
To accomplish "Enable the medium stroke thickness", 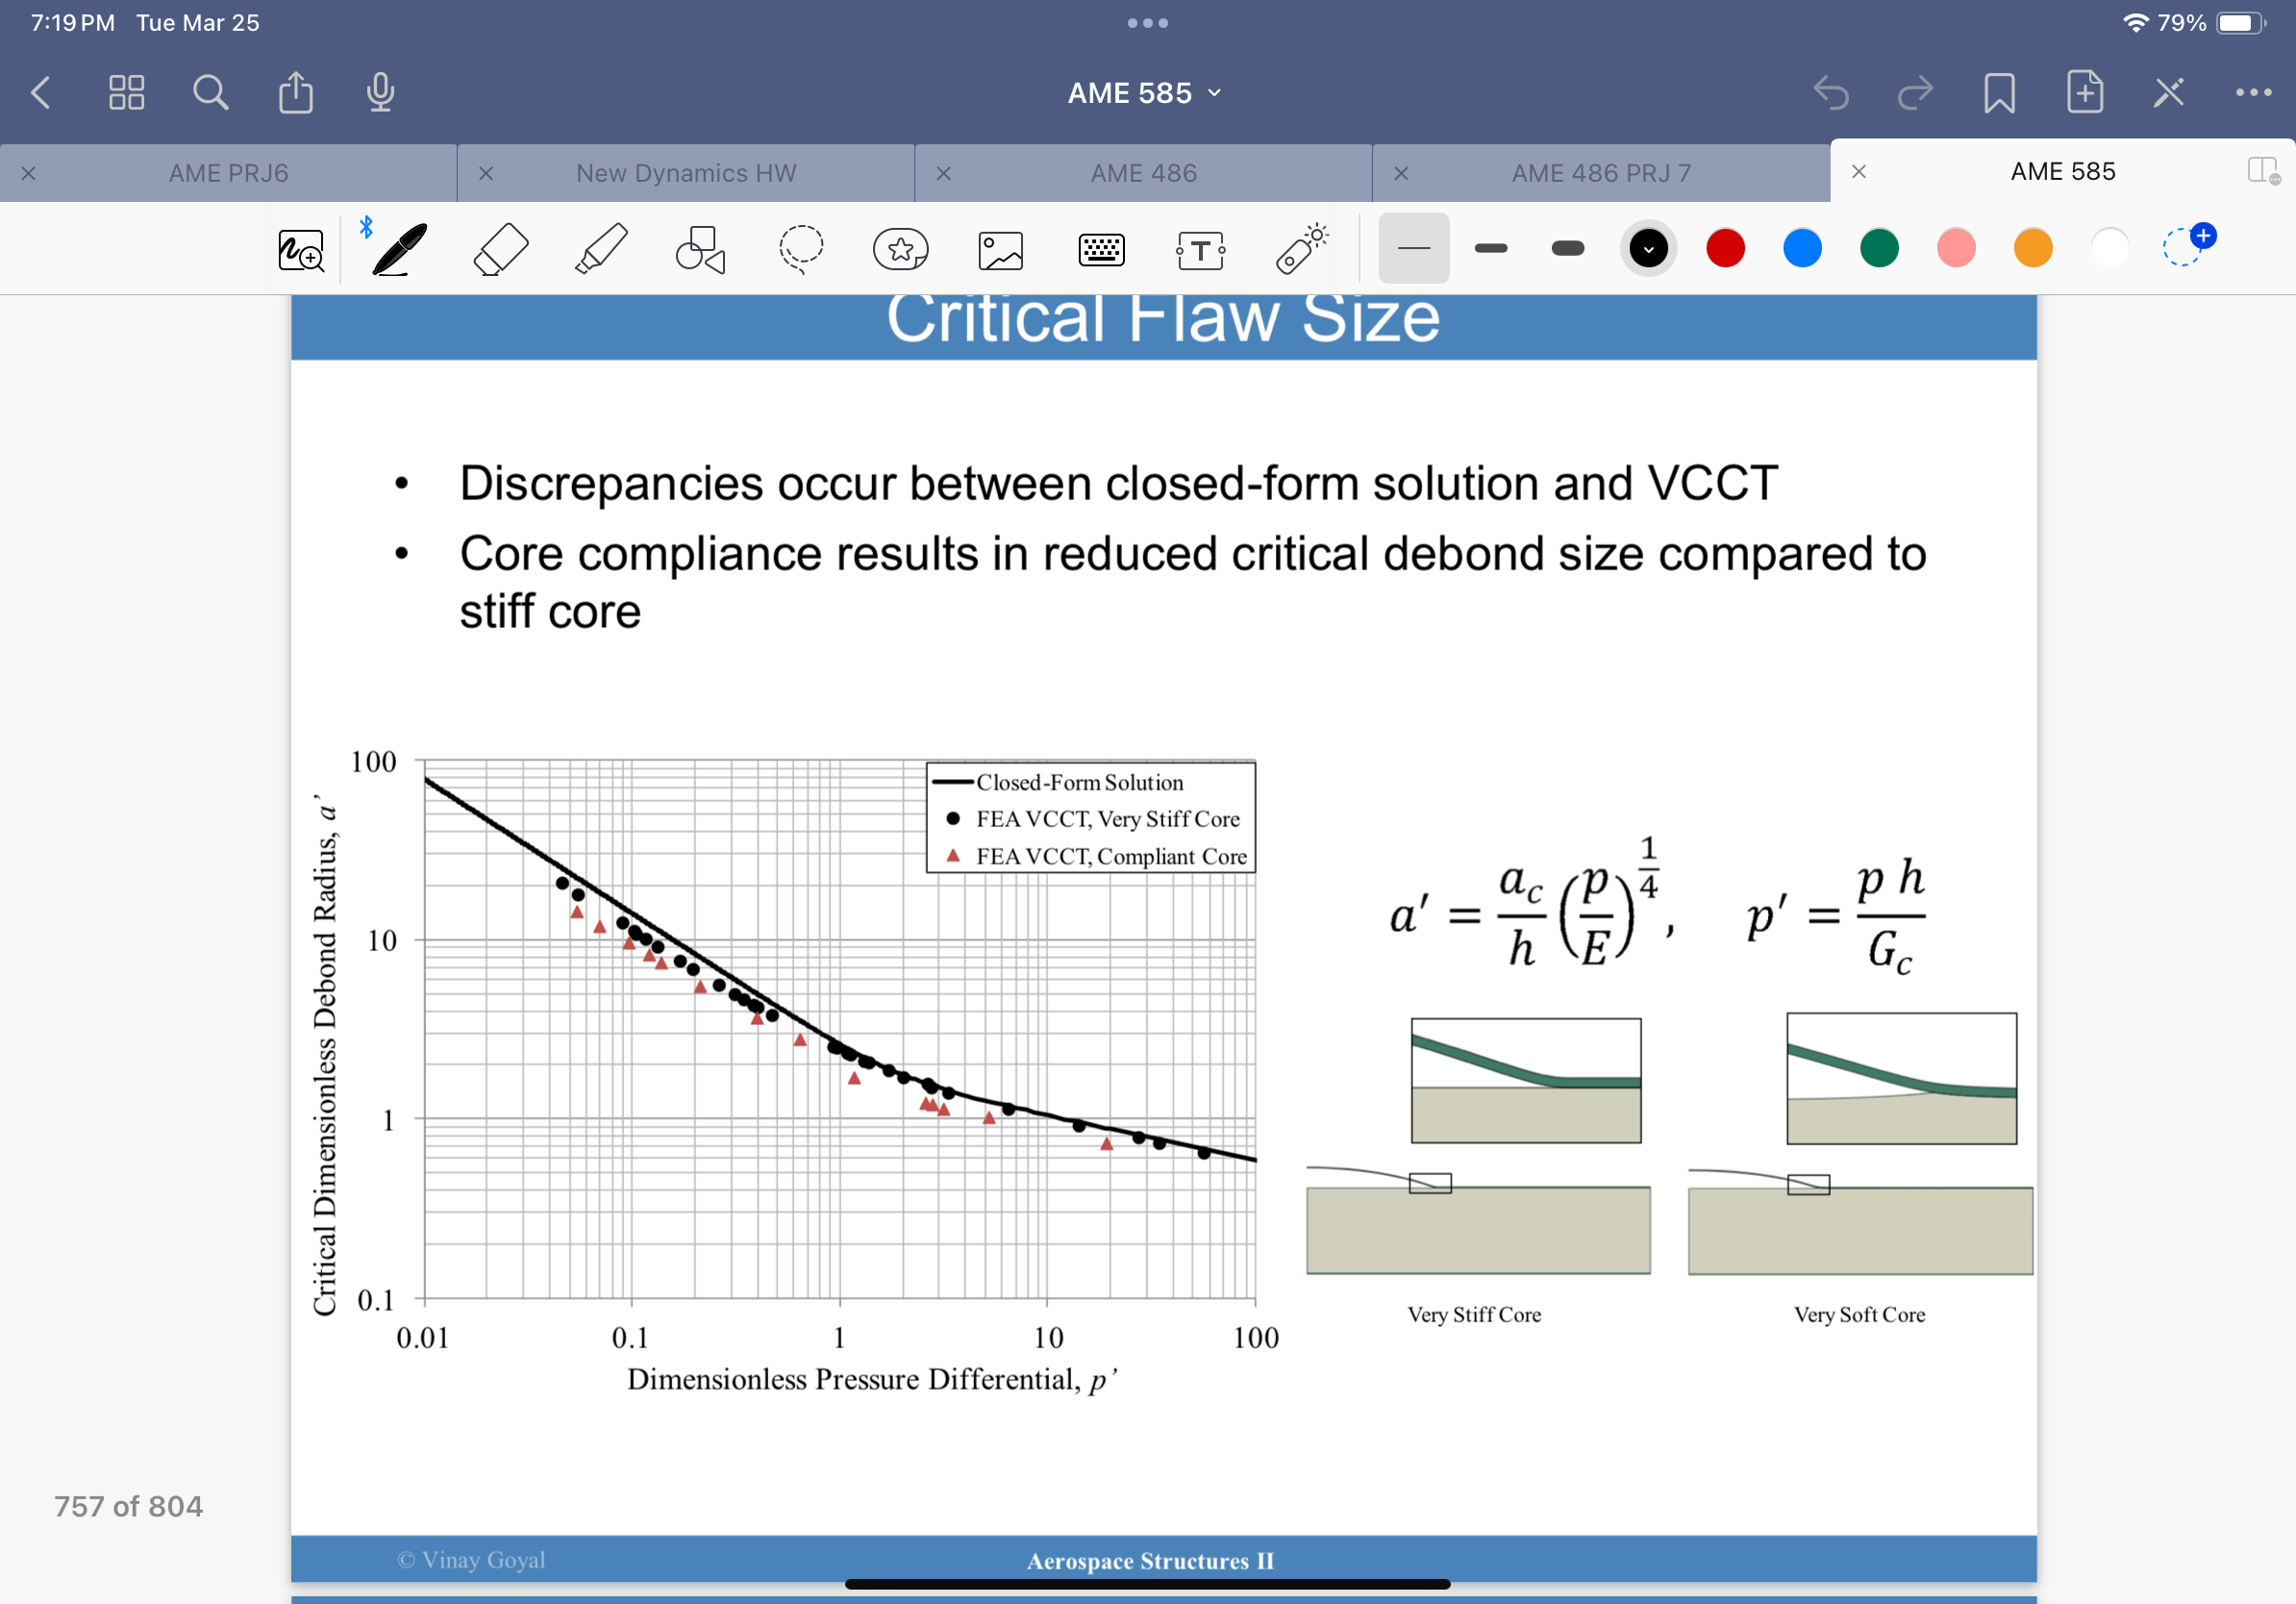I will [1490, 248].
